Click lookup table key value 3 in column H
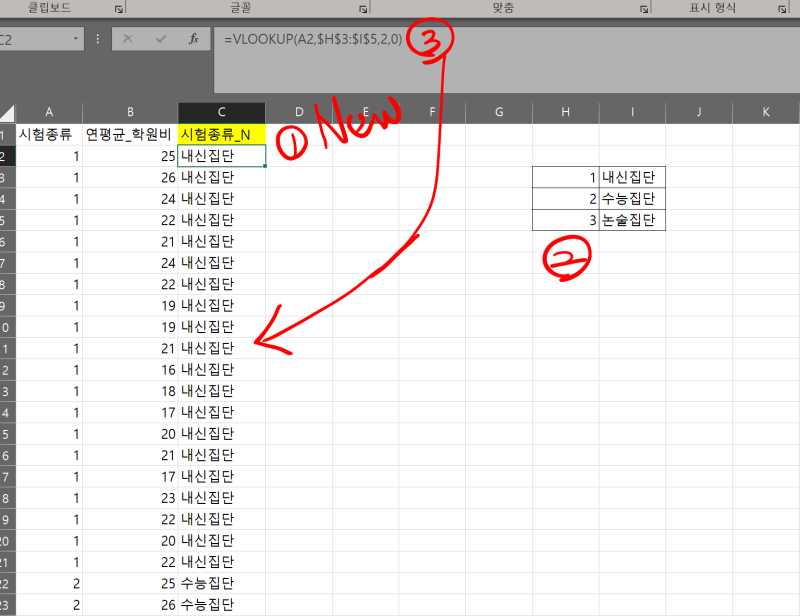Image resolution: width=800 pixels, height=616 pixels. click(x=565, y=220)
